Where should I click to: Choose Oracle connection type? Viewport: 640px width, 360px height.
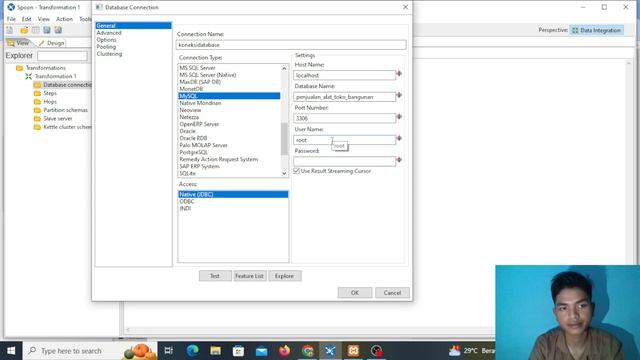pyautogui.click(x=187, y=131)
